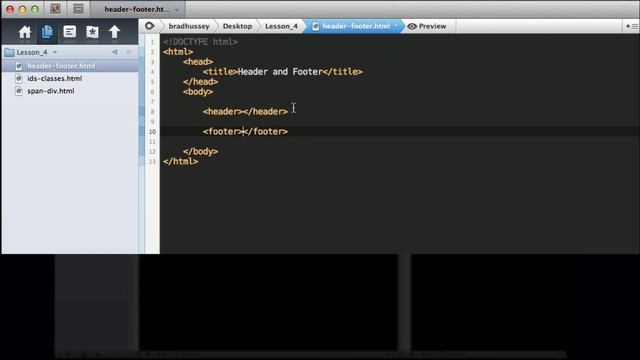640x360 pixels.
Task: Click the opening <html> tag
Action: [178, 52]
